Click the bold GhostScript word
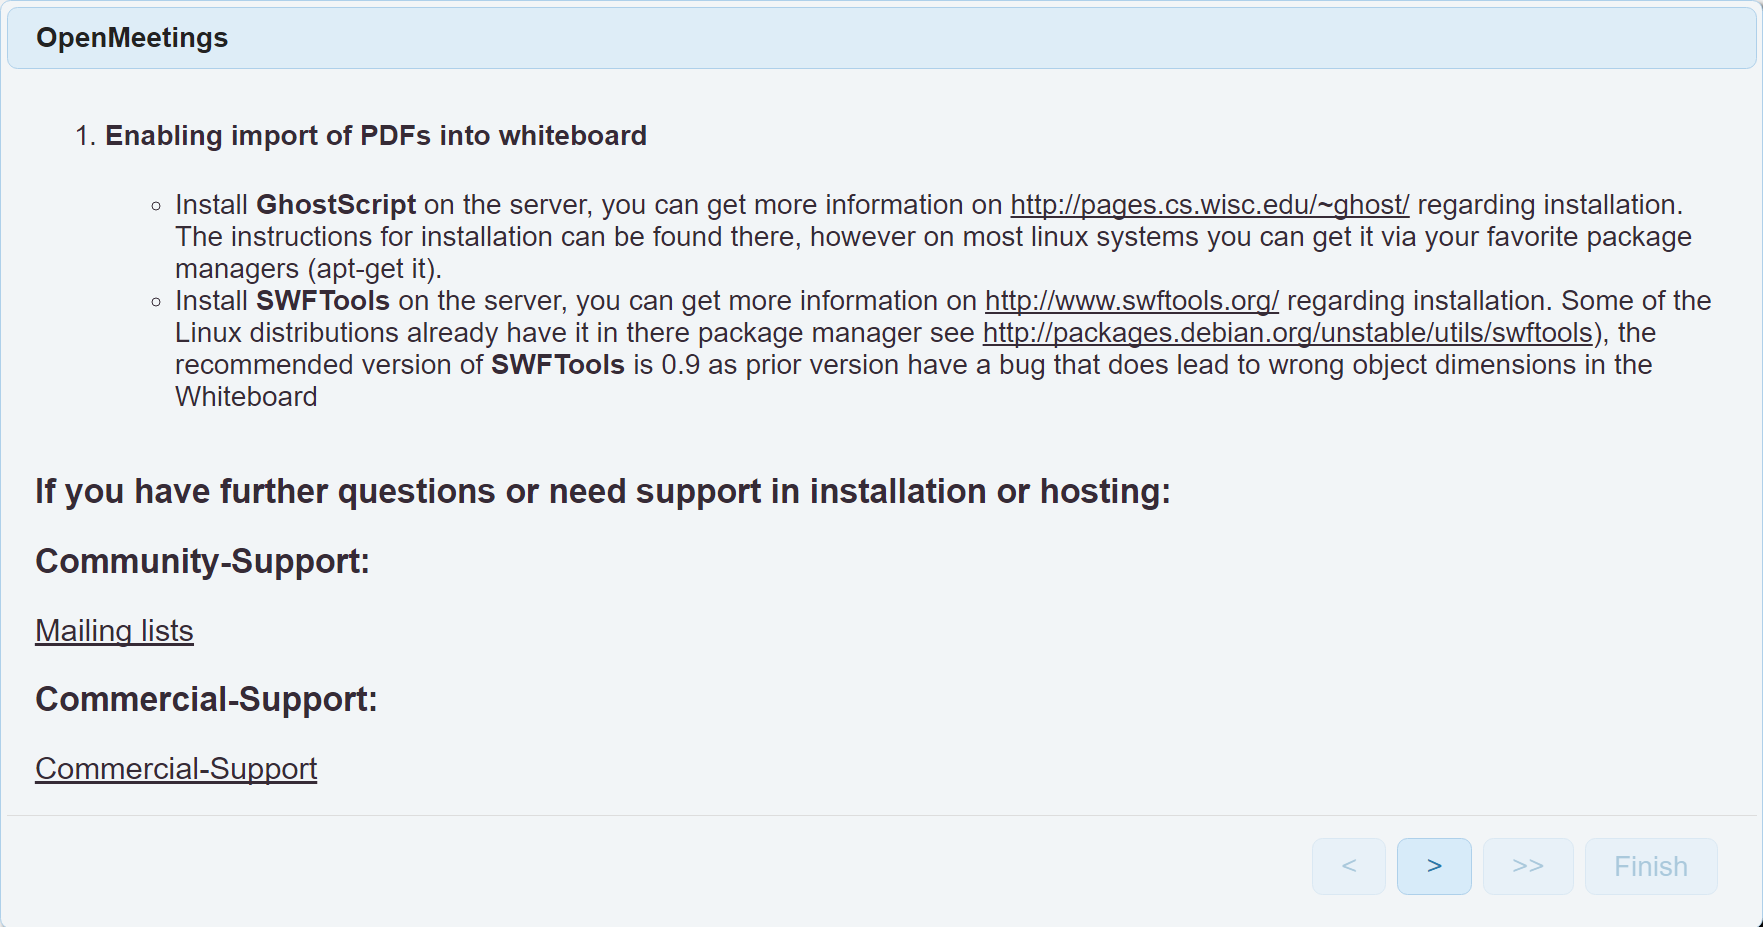The width and height of the screenshot is (1763, 927). (x=336, y=205)
